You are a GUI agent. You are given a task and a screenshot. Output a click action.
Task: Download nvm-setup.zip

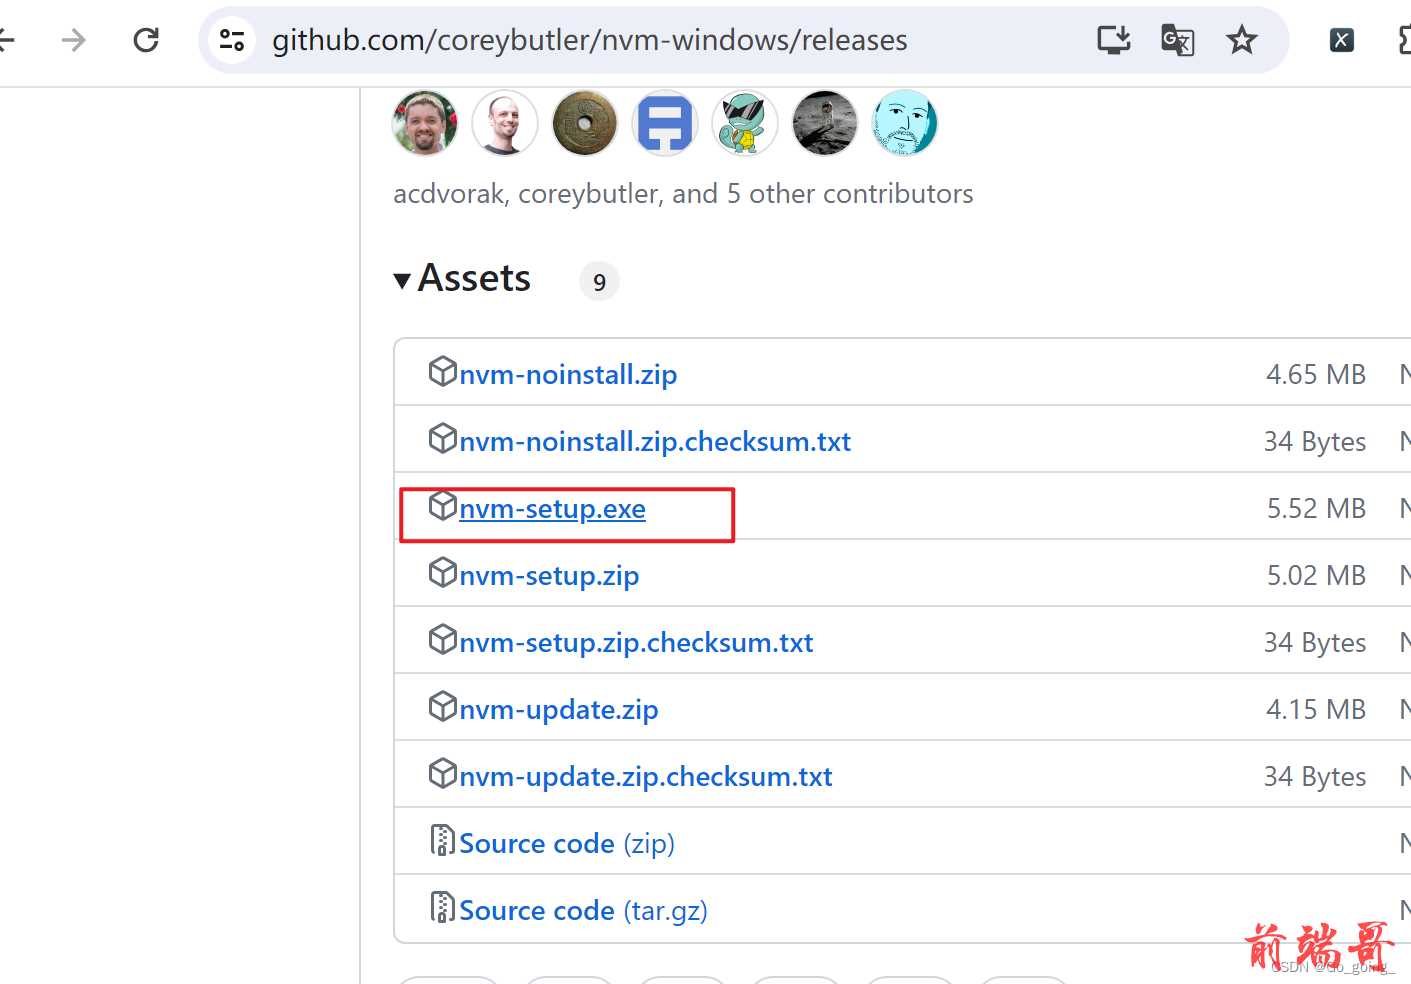point(549,575)
